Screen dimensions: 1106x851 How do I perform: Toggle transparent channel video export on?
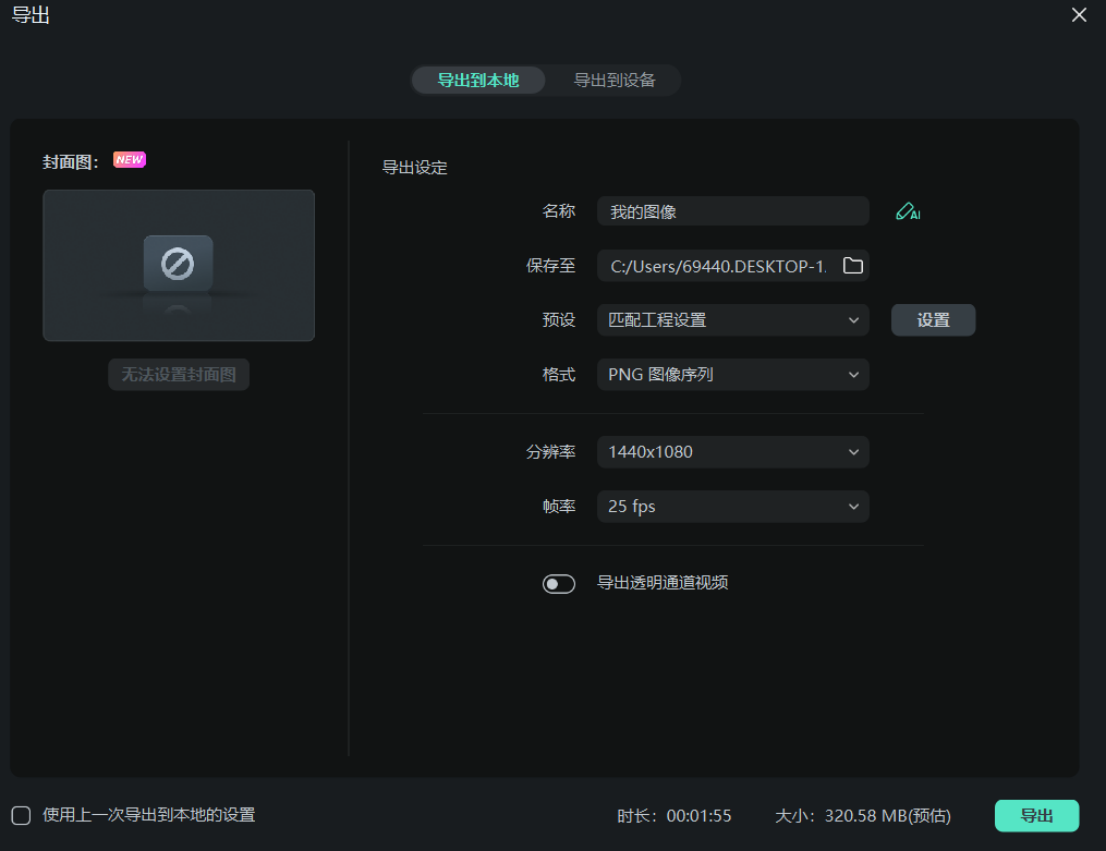coord(559,583)
